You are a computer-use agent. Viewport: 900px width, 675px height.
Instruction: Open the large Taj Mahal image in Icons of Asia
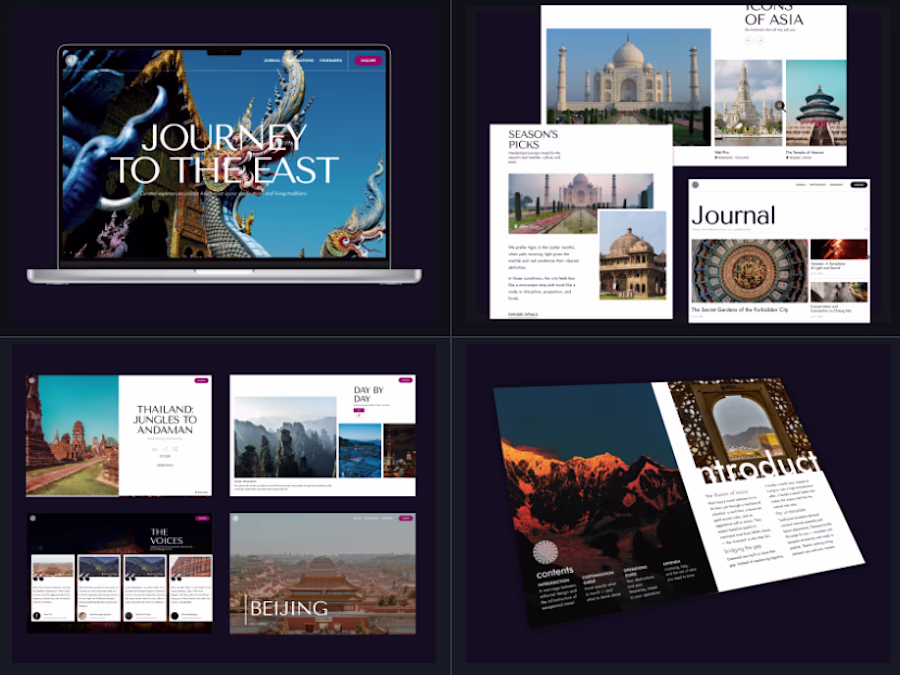coord(629,86)
